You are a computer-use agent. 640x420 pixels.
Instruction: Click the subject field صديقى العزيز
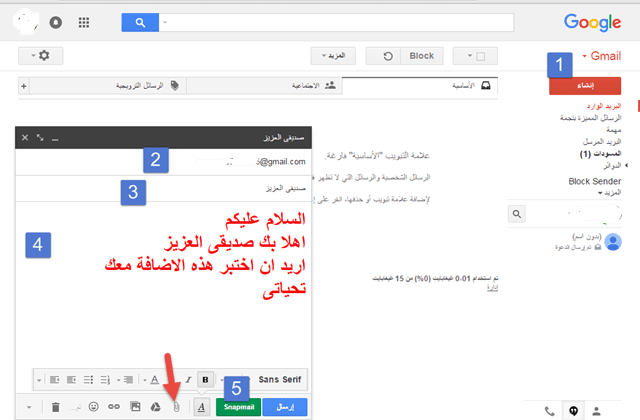pos(163,188)
